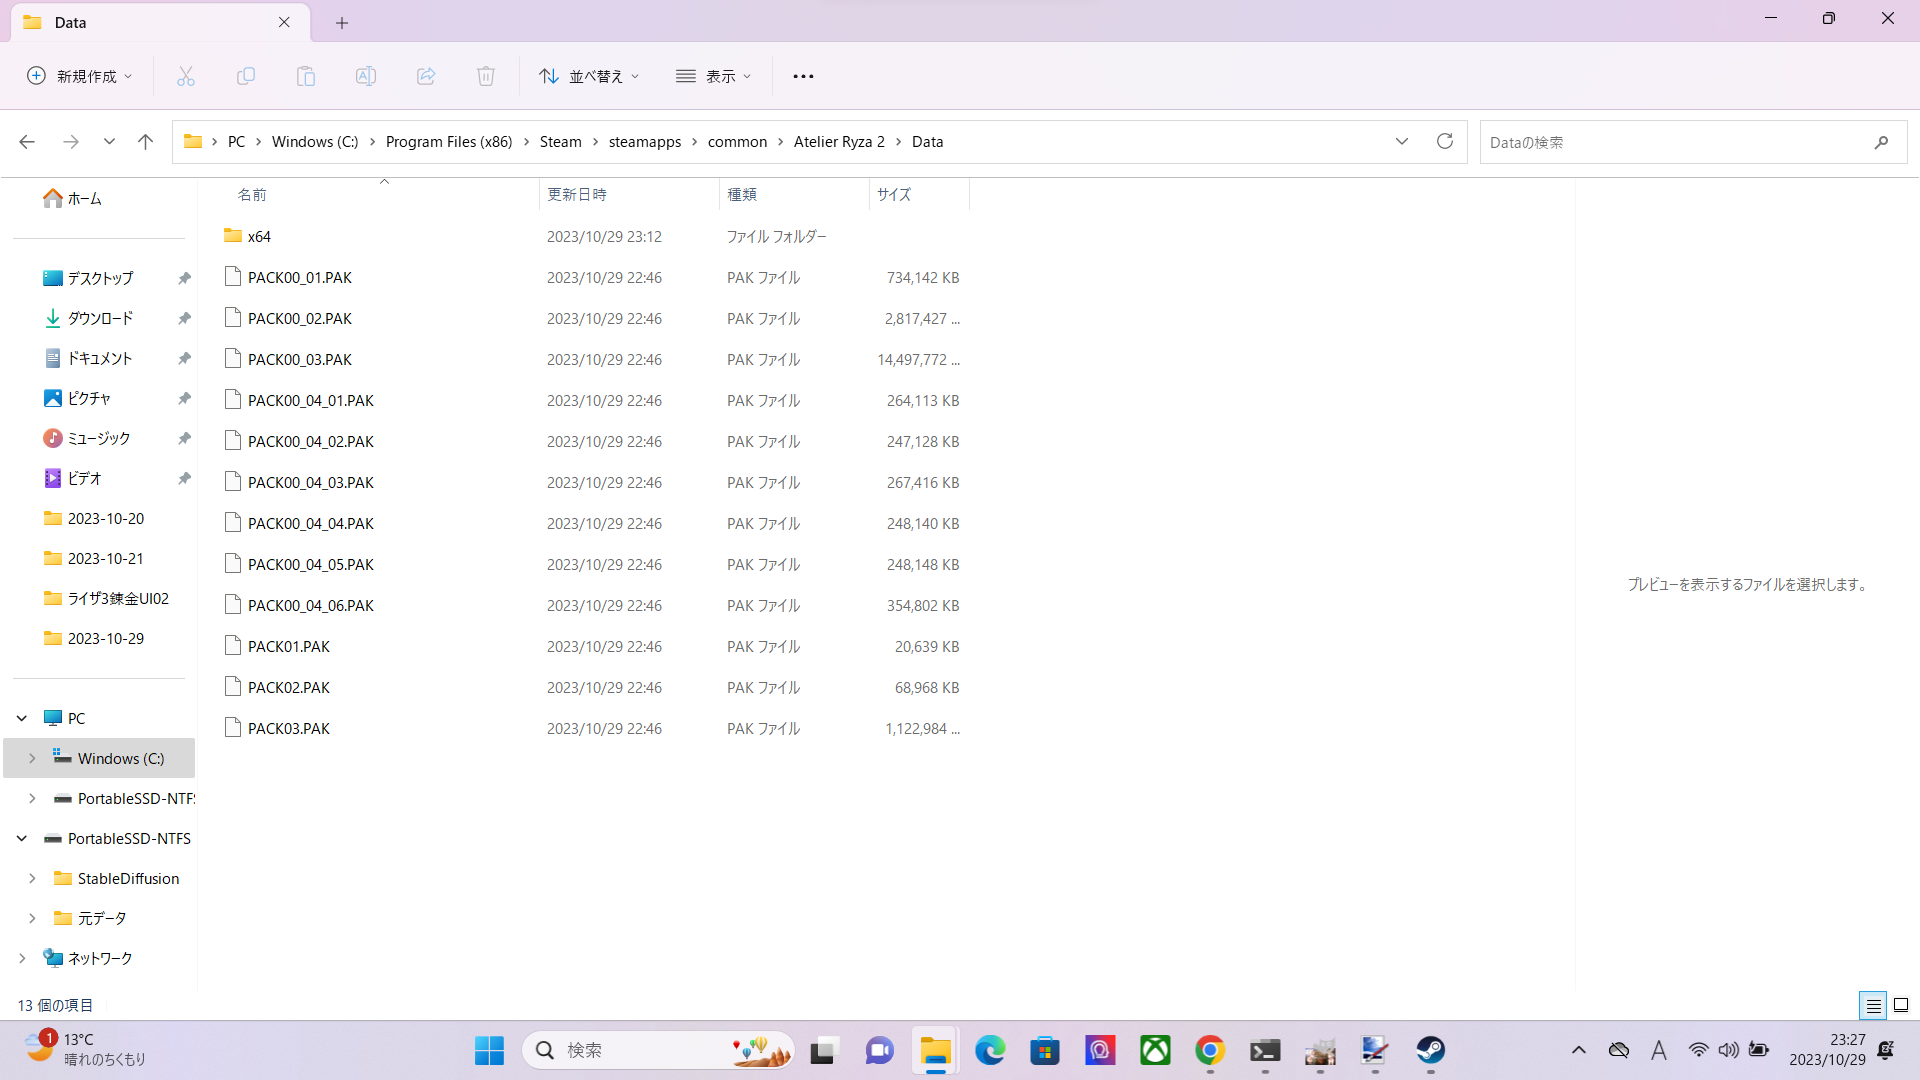The image size is (1920, 1080).
Task: Open the 表示 view dropdown
Action: pos(714,76)
